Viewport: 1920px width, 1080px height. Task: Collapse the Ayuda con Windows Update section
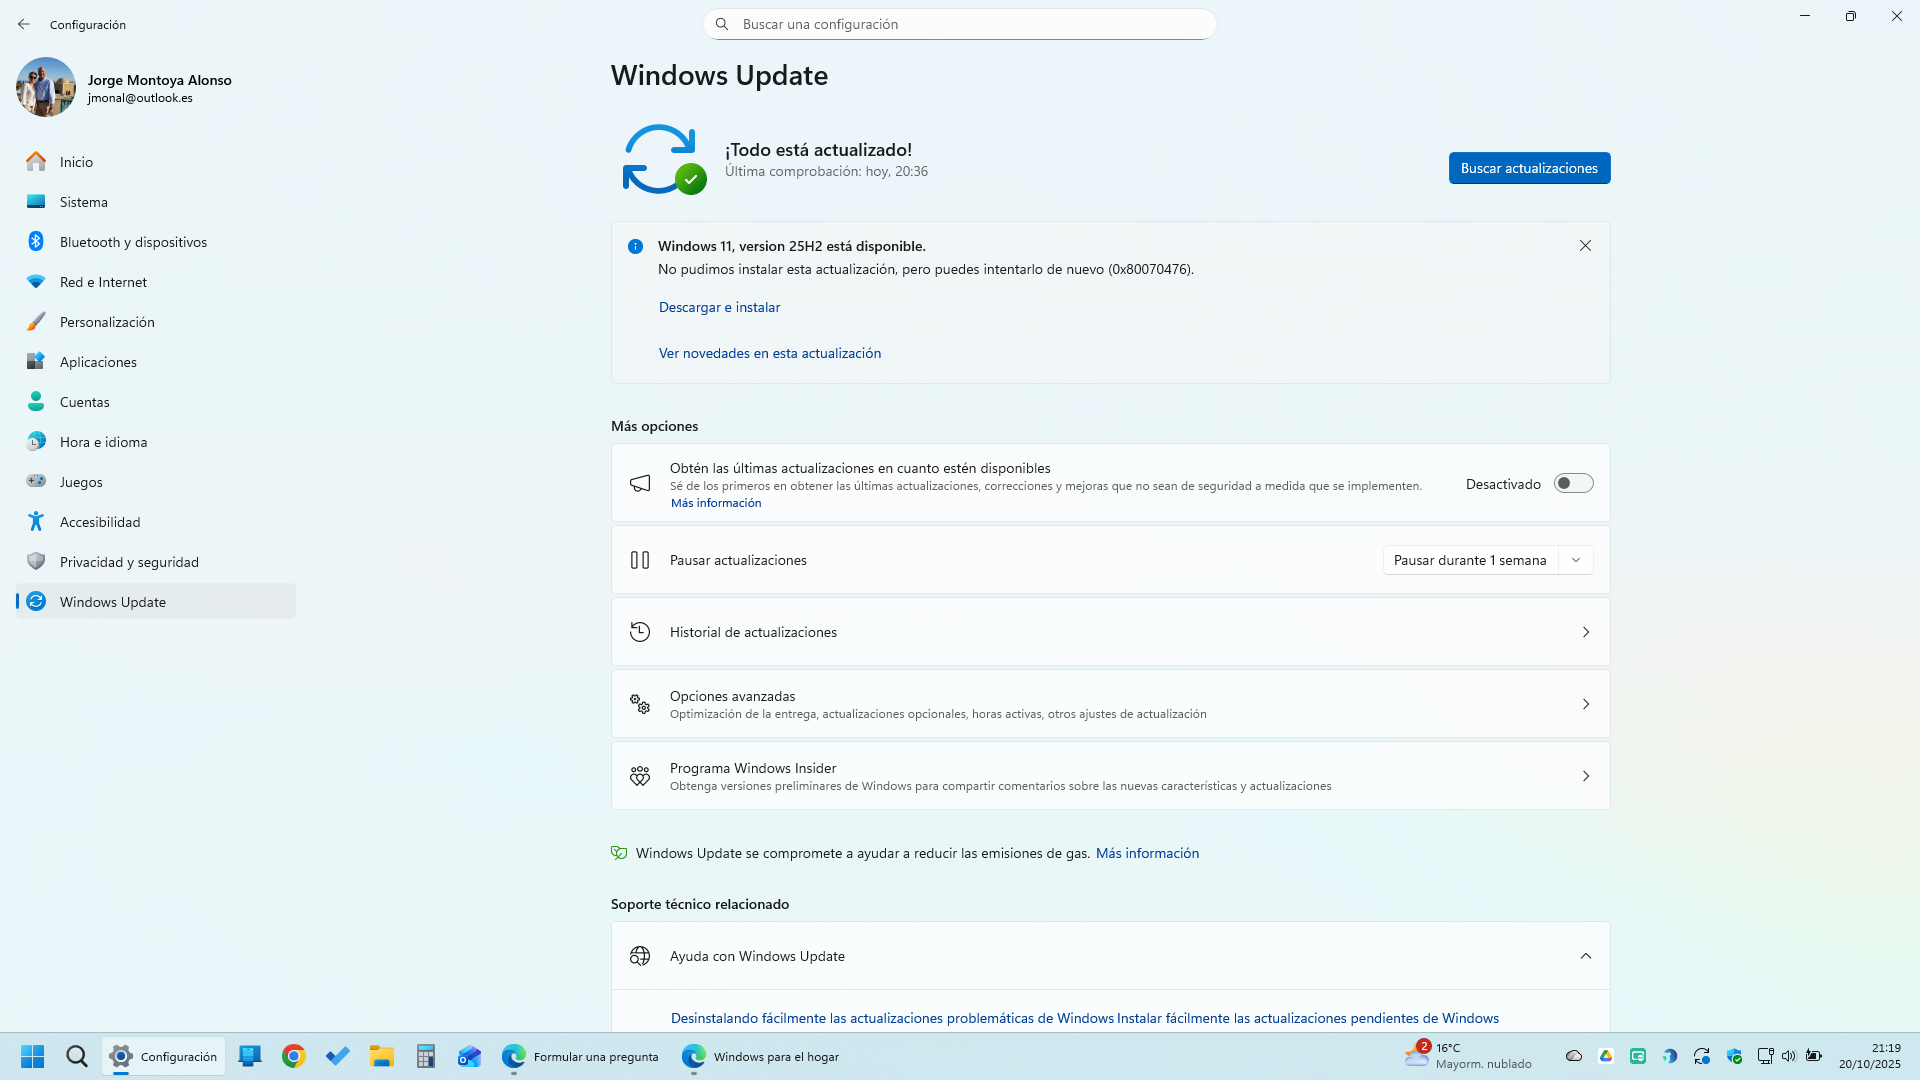[x=1585, y=956]
